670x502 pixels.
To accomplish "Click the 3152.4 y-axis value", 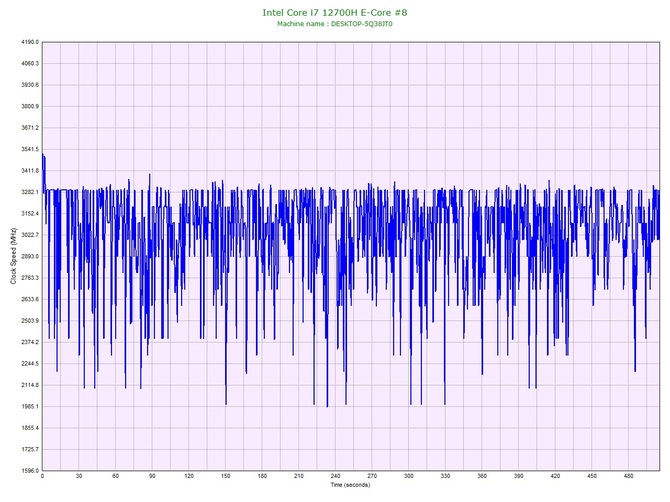I will [30, 214].
